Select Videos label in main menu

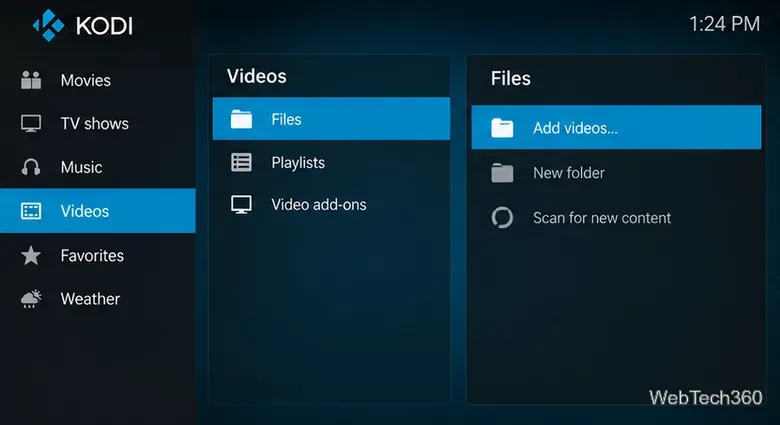[x=85, y=211]
